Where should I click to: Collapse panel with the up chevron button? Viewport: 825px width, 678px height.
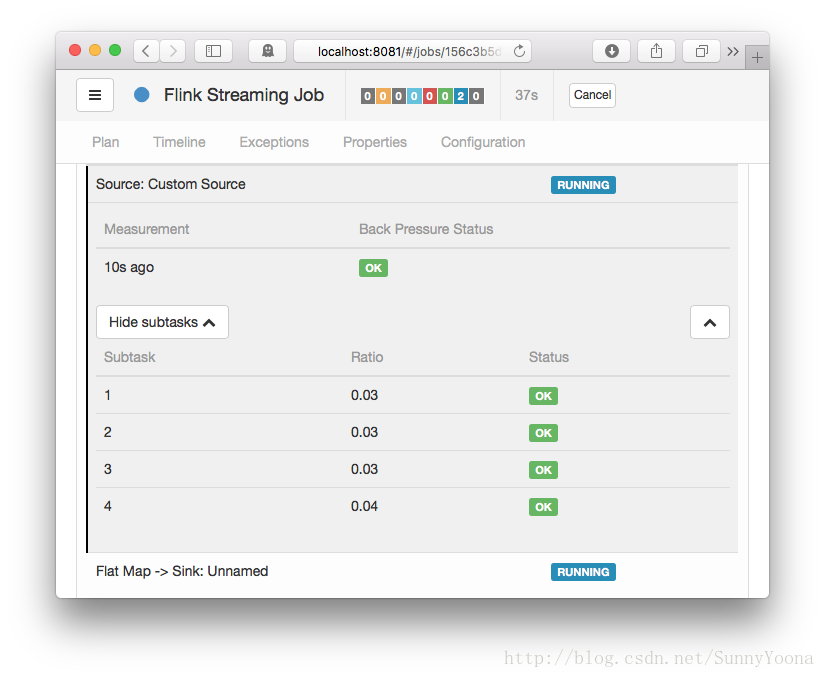pyautogui.click(x=710, y=322)
